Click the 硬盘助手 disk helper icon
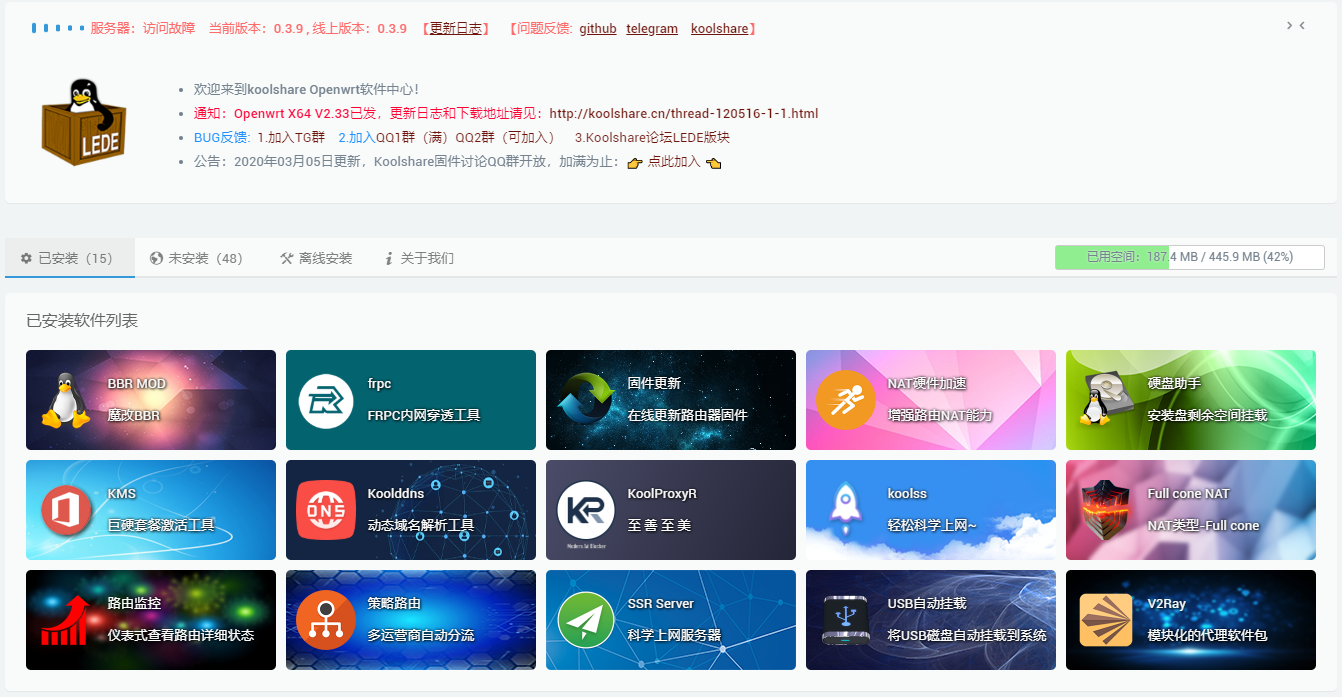This screenshot has width=1342, height=697. click(x=1106, y=399)
